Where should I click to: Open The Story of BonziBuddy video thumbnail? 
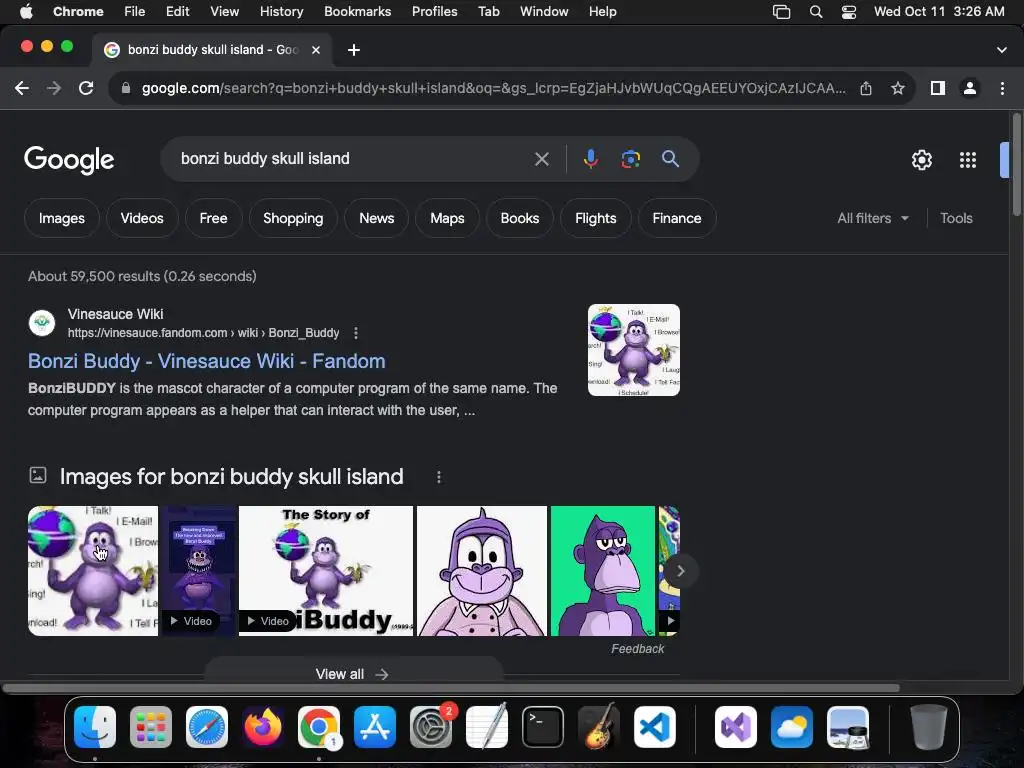pos(326,571)
